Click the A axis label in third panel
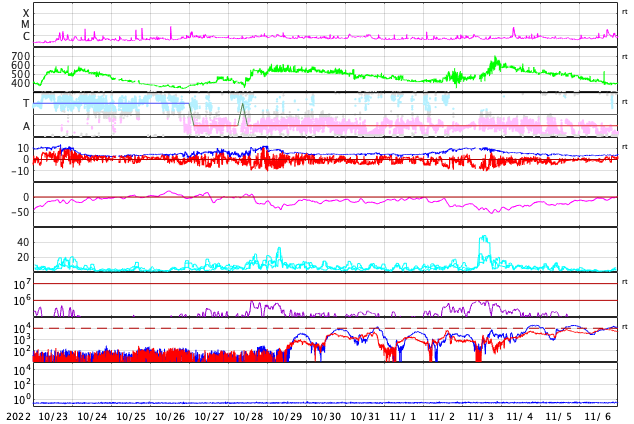Screen dimensions: 634x424 coord(26,126)
